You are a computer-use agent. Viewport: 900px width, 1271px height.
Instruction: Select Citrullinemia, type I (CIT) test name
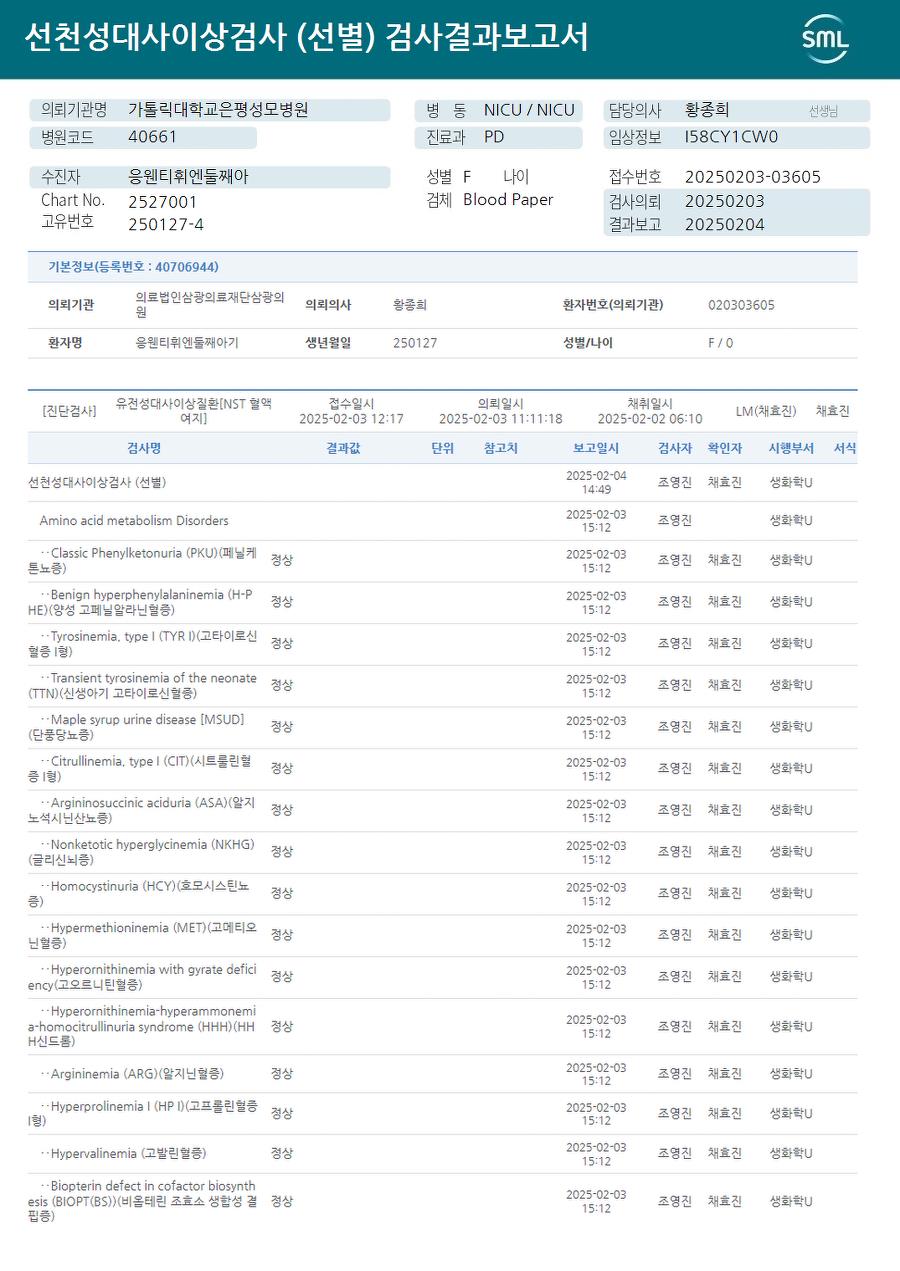pos(140,768)
